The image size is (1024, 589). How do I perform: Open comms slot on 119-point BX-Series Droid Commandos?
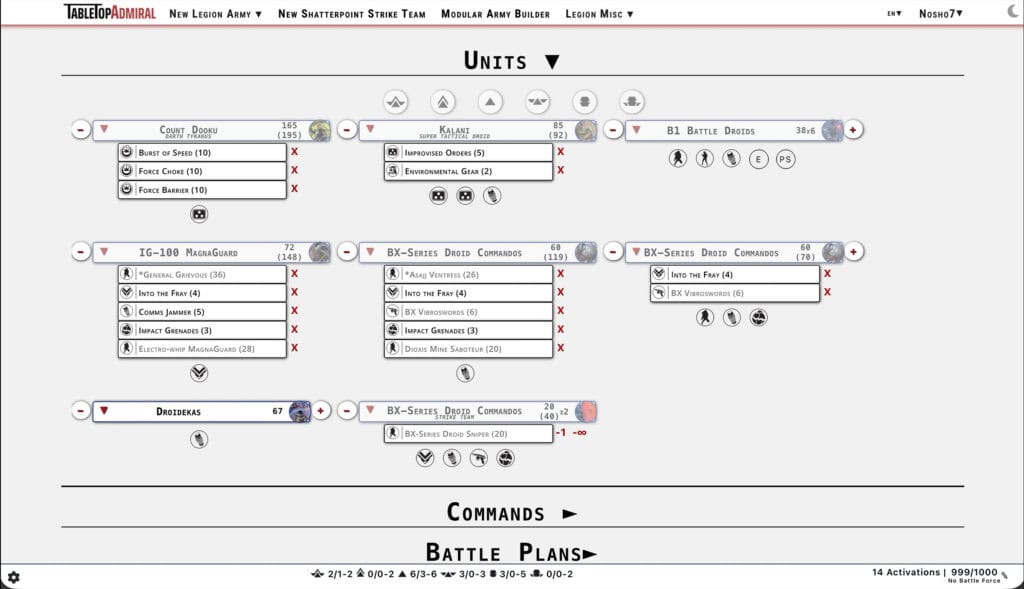tap(465, 373)
